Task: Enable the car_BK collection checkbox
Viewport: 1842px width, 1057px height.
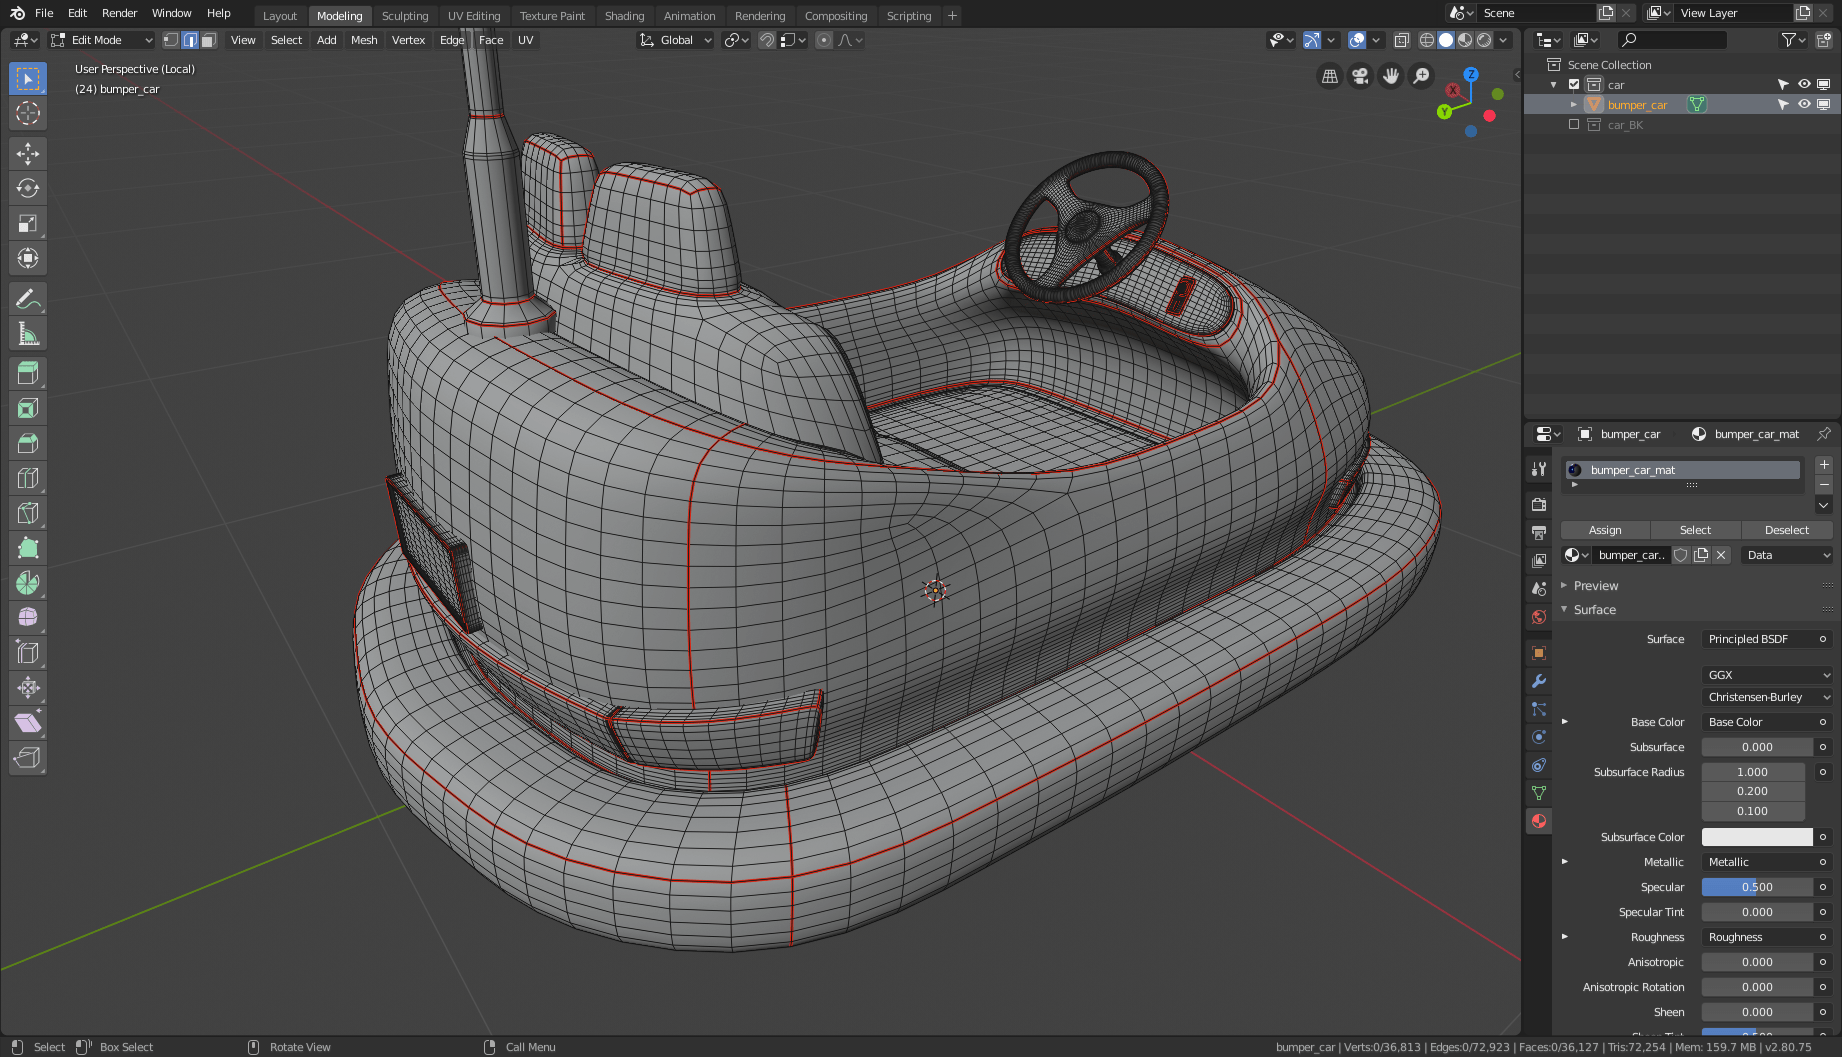Action: (x=1574, y=125)
